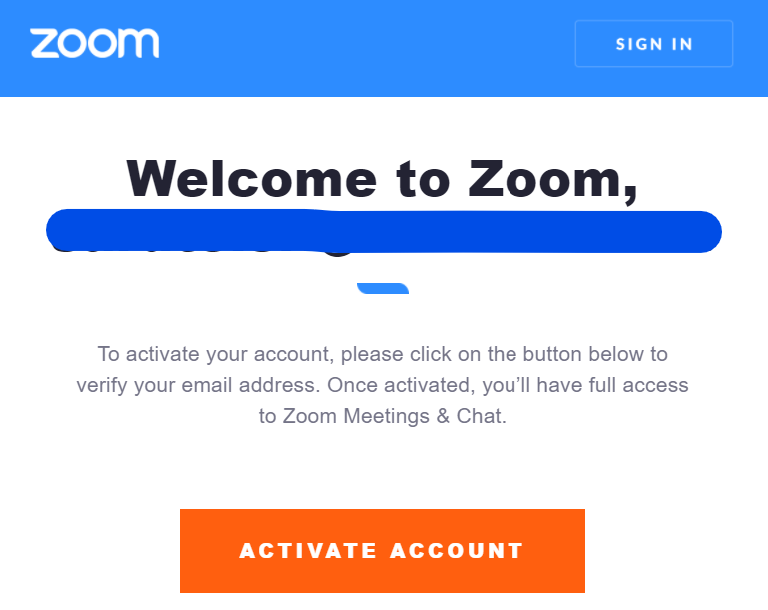Click the word "Meetings" in the paragraph
Image resolution: width=768 pixels, height=610 pixels.
point(386,416)
